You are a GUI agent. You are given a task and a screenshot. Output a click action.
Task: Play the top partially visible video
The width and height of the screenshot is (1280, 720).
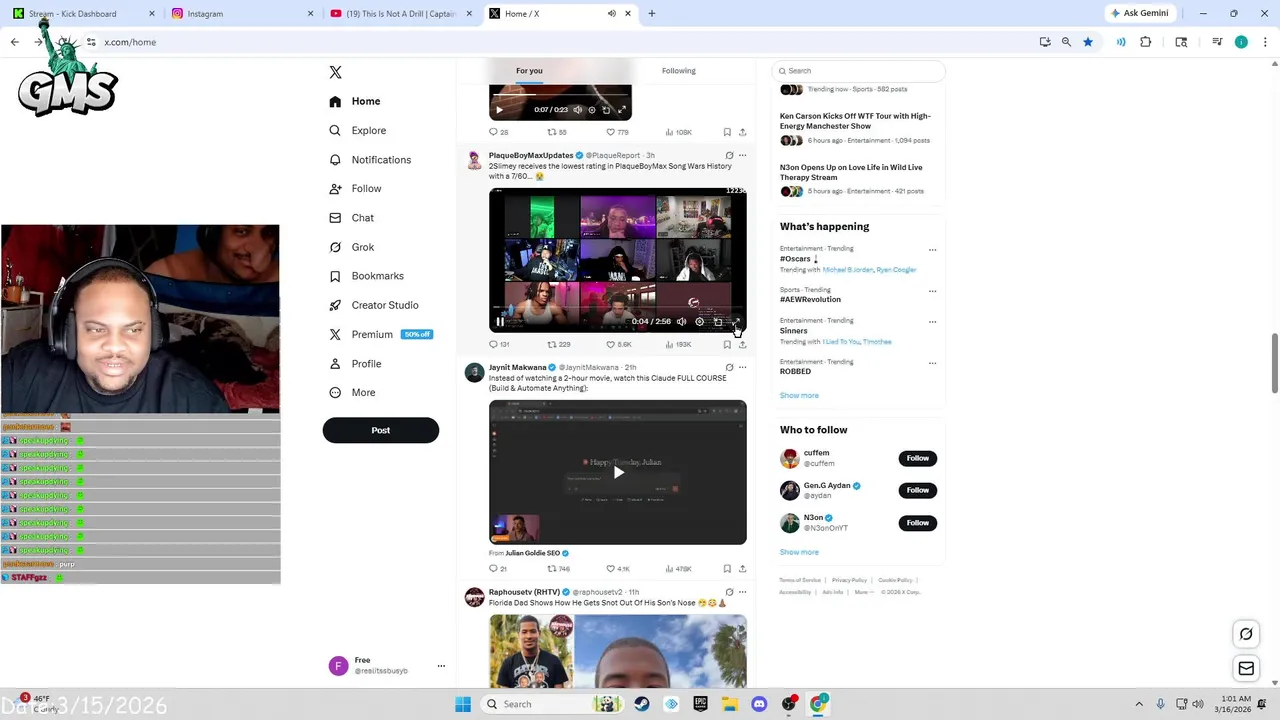coord(499,110)
